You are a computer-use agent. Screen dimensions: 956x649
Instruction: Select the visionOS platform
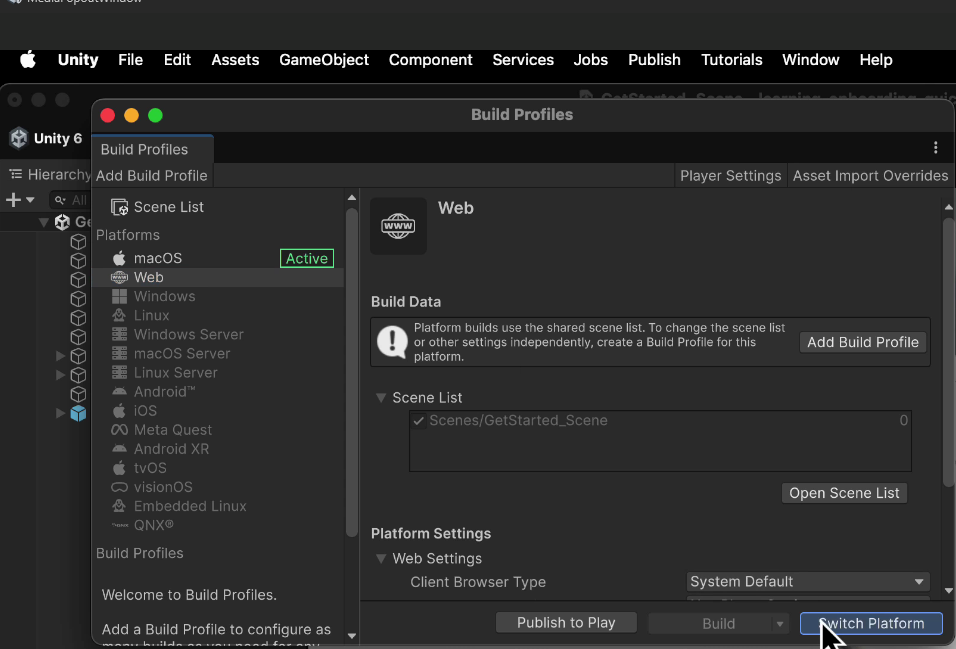218,487
